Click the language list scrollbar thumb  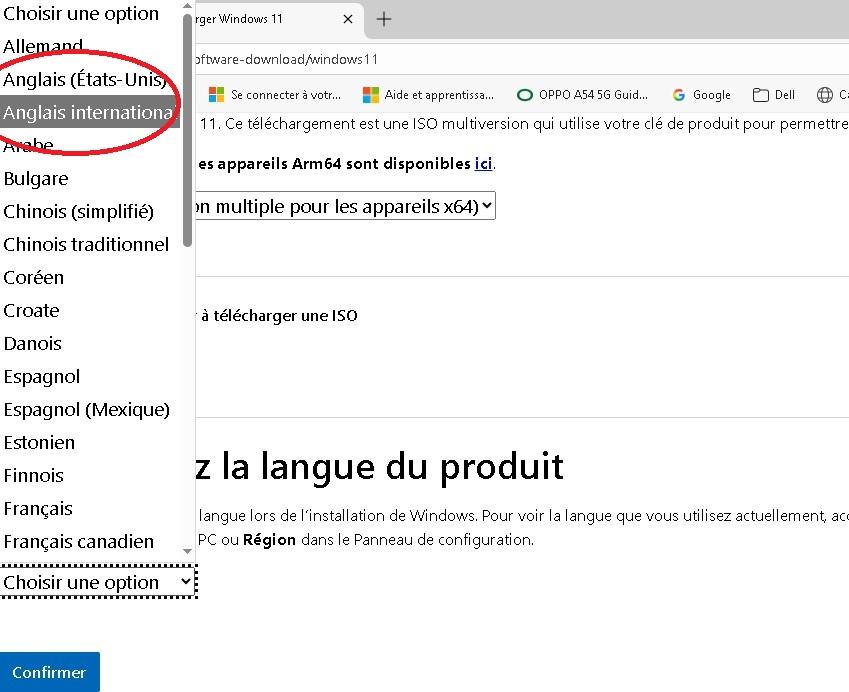[x=187, y=130]
